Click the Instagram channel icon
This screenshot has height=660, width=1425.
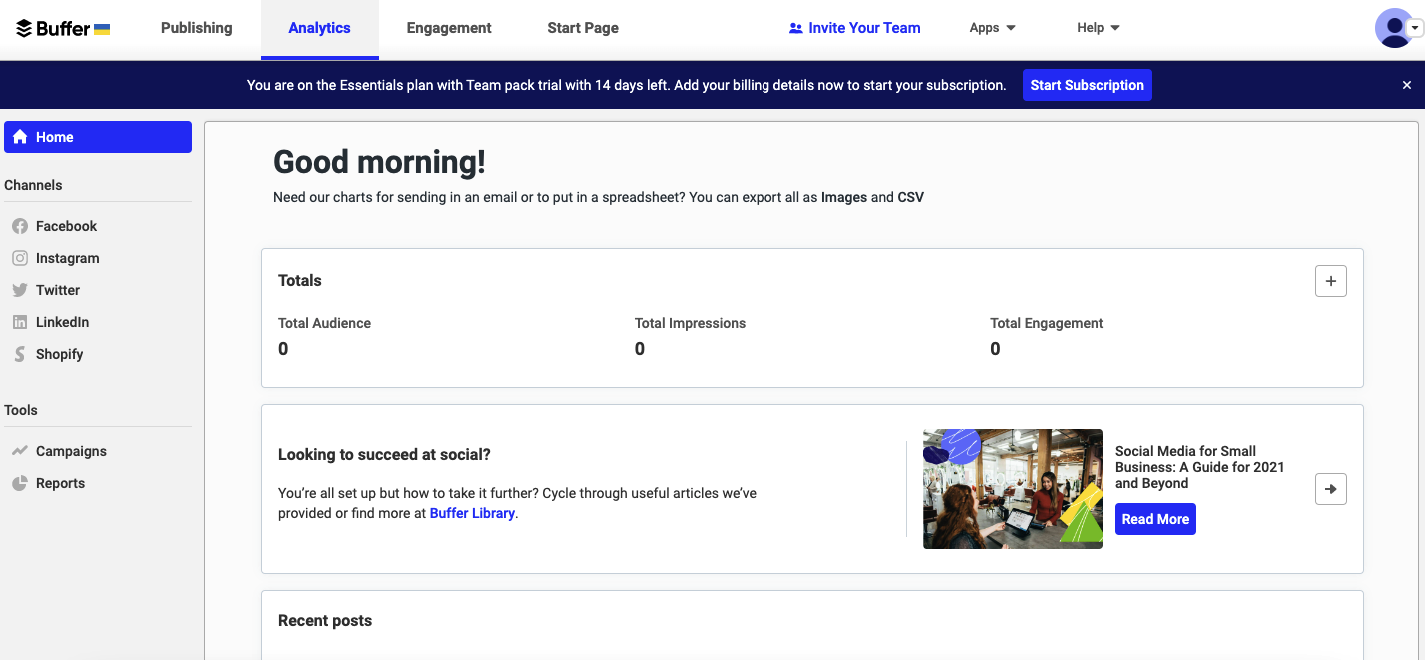20,258
